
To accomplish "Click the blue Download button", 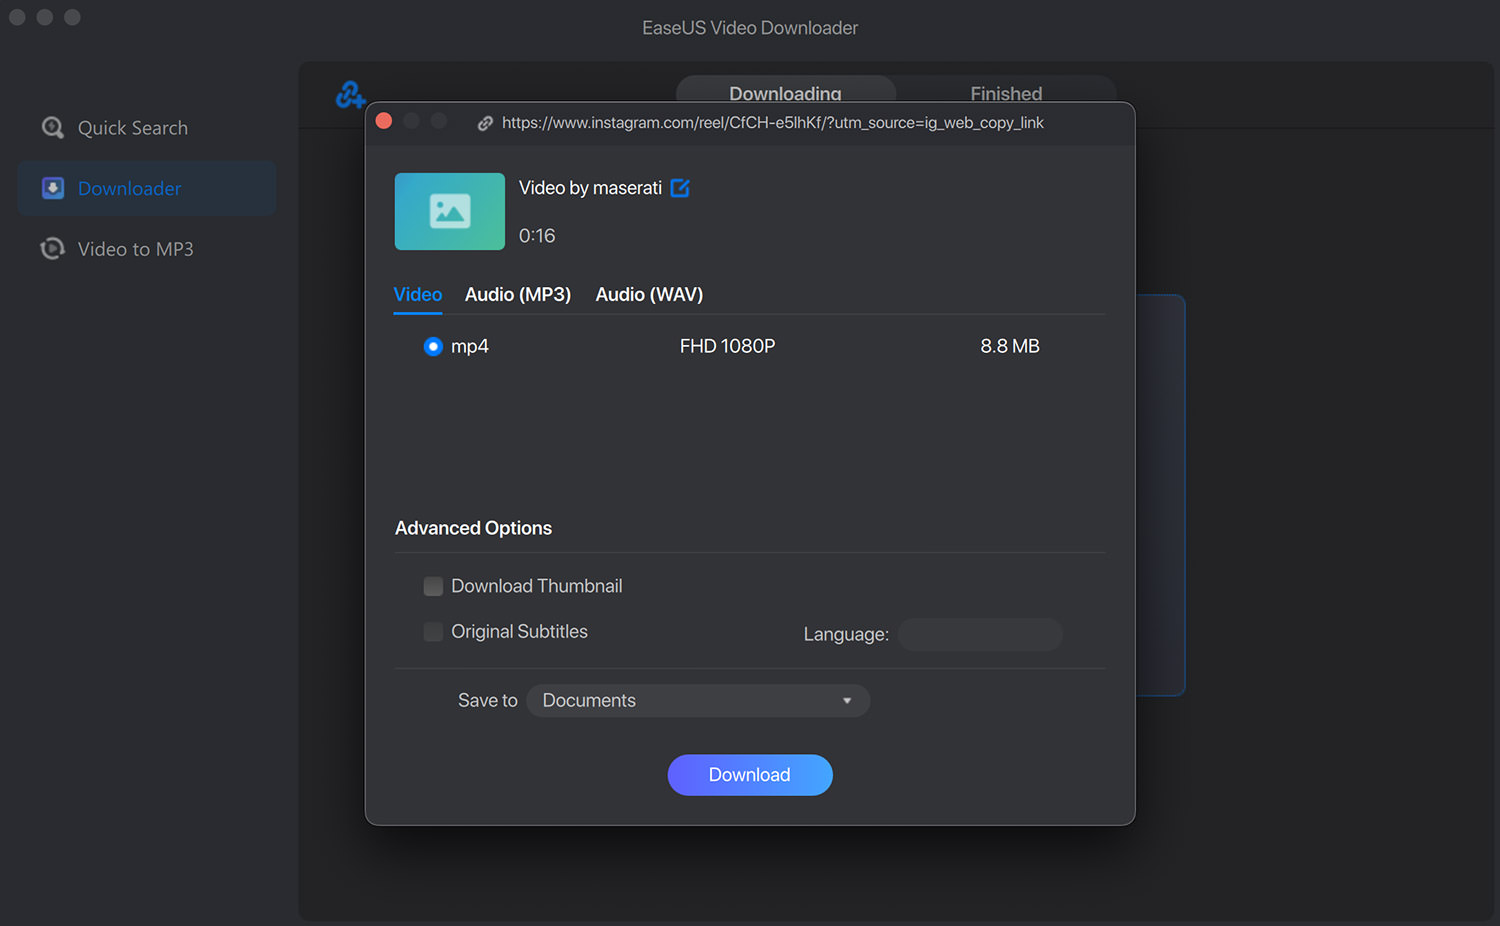I will 750,775.
